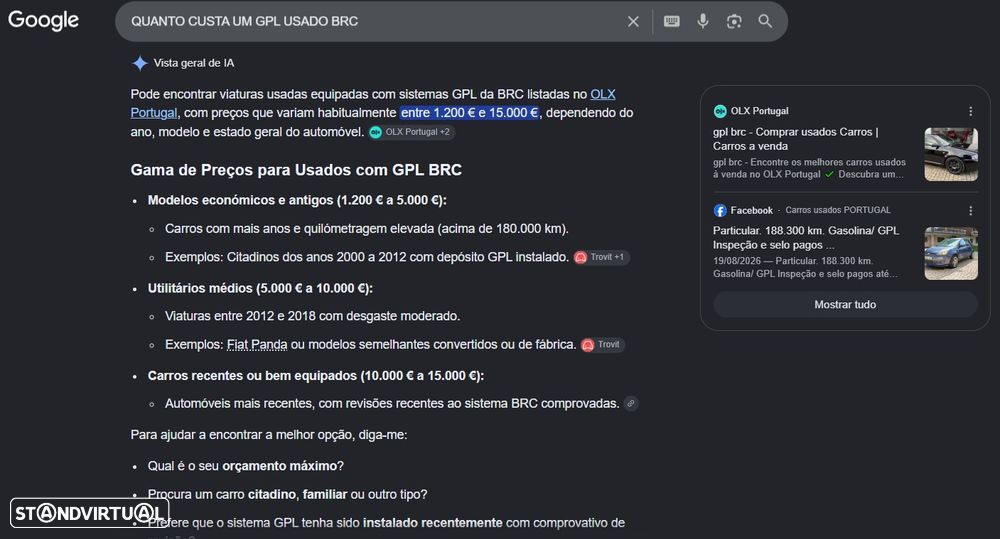The image size is (1000, 539).
Task: Open the black car thumbnail
Action: point(951,154)
